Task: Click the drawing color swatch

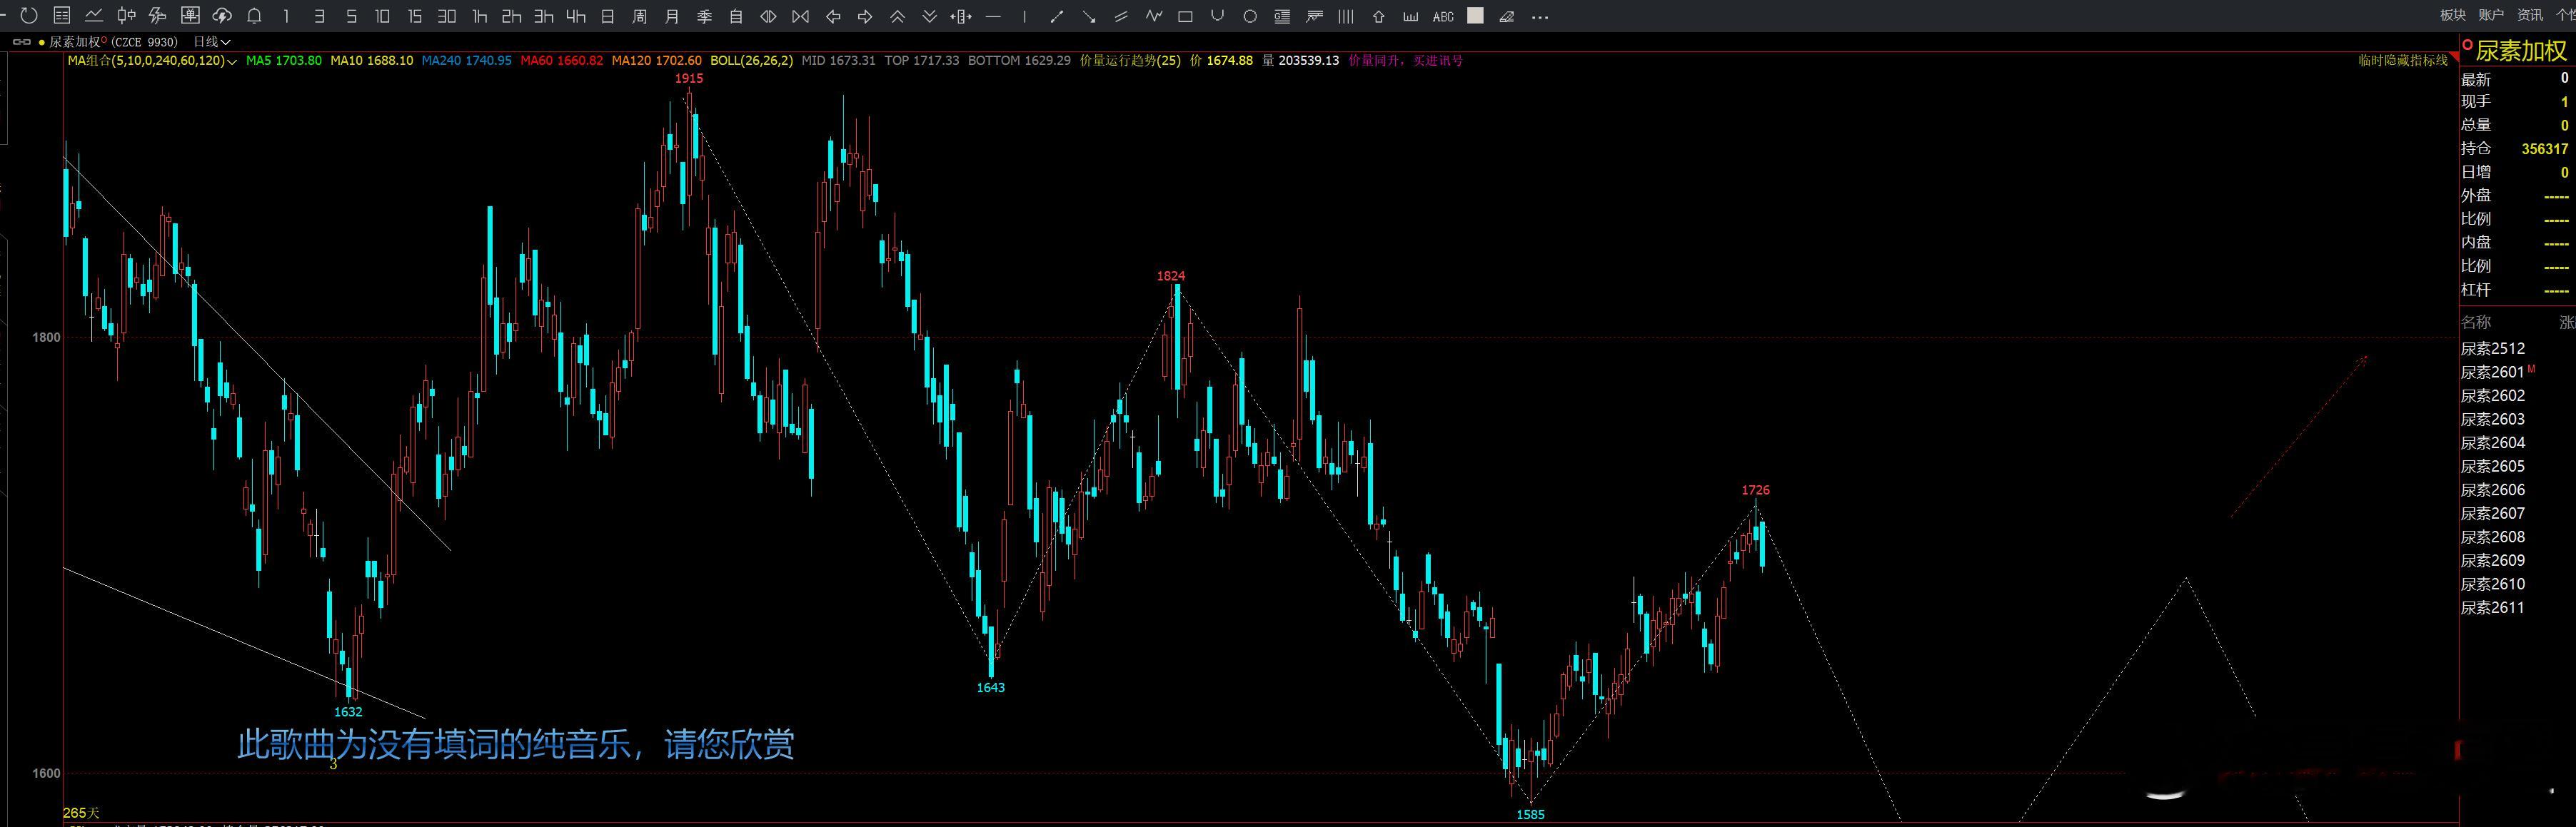Action: [x=1475, y=16]
